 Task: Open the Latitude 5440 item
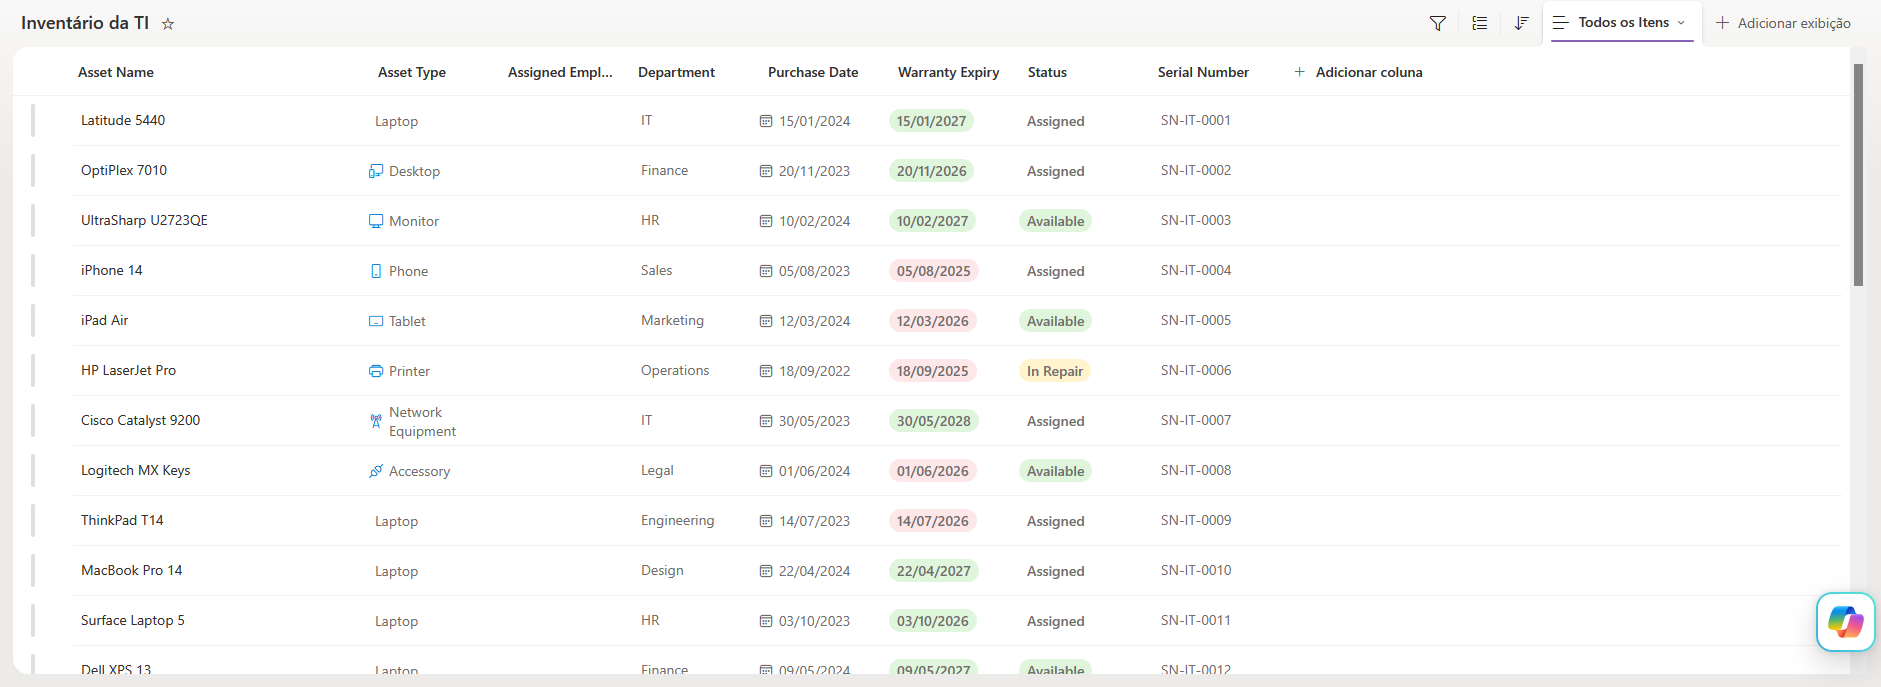point(123,120)
